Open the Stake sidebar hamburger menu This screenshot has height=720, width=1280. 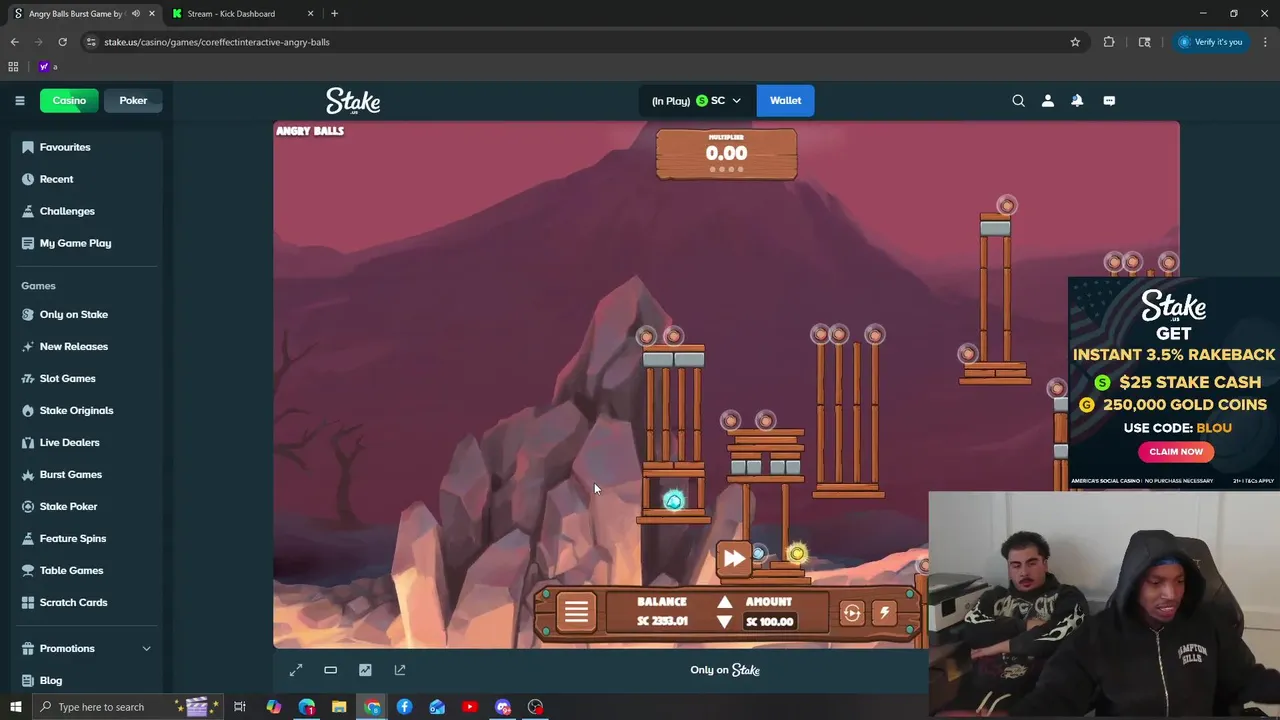(19, 100)
